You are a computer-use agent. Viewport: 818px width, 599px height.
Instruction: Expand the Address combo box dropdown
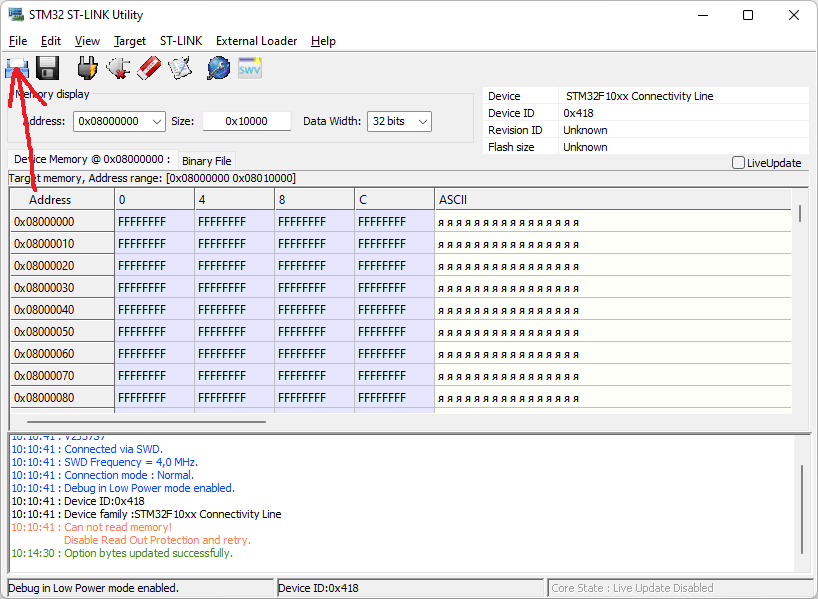(157, 122)
